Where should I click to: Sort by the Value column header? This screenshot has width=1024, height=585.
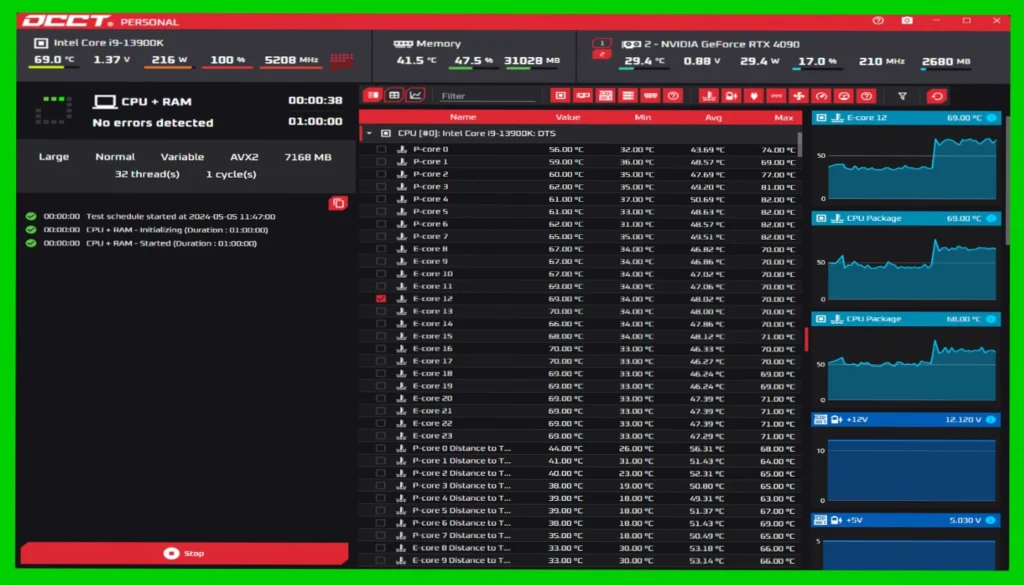coord(568,118)
